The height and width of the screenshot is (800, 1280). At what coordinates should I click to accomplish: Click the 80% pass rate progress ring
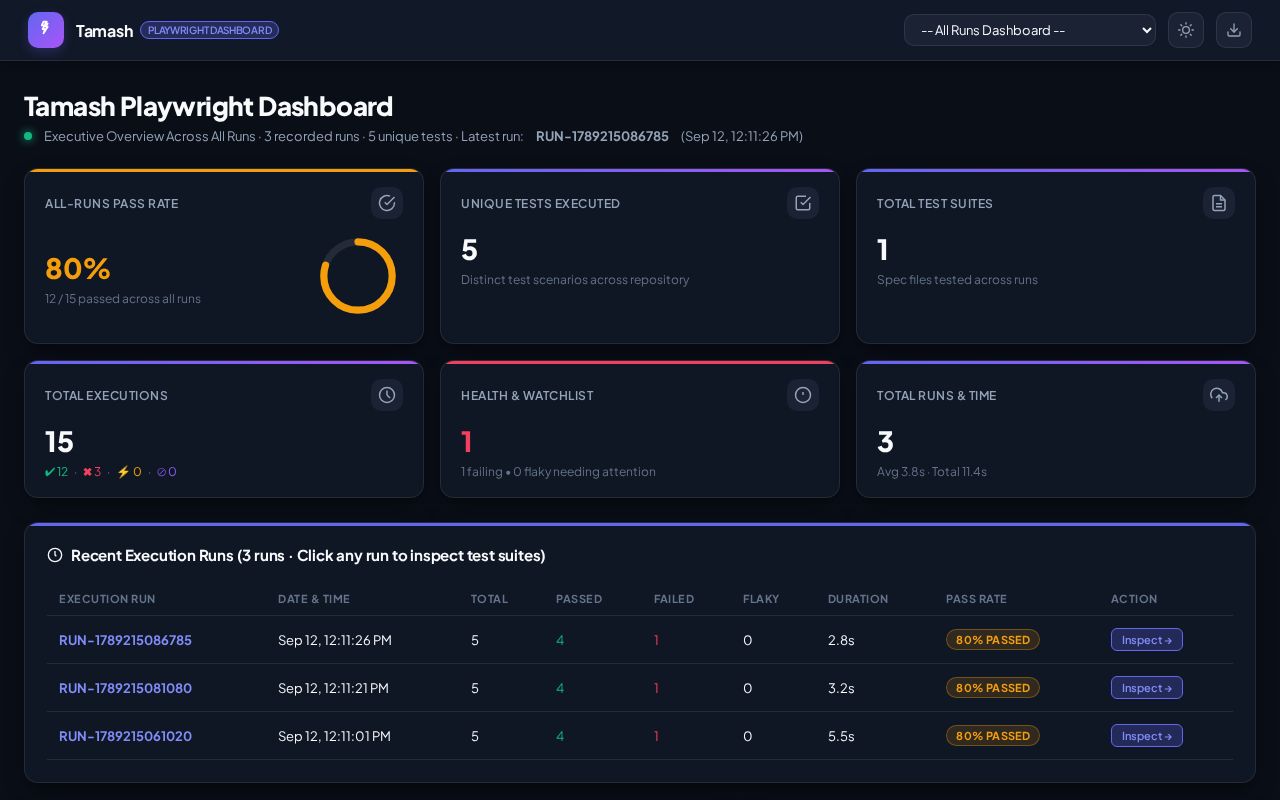point(358,276)
